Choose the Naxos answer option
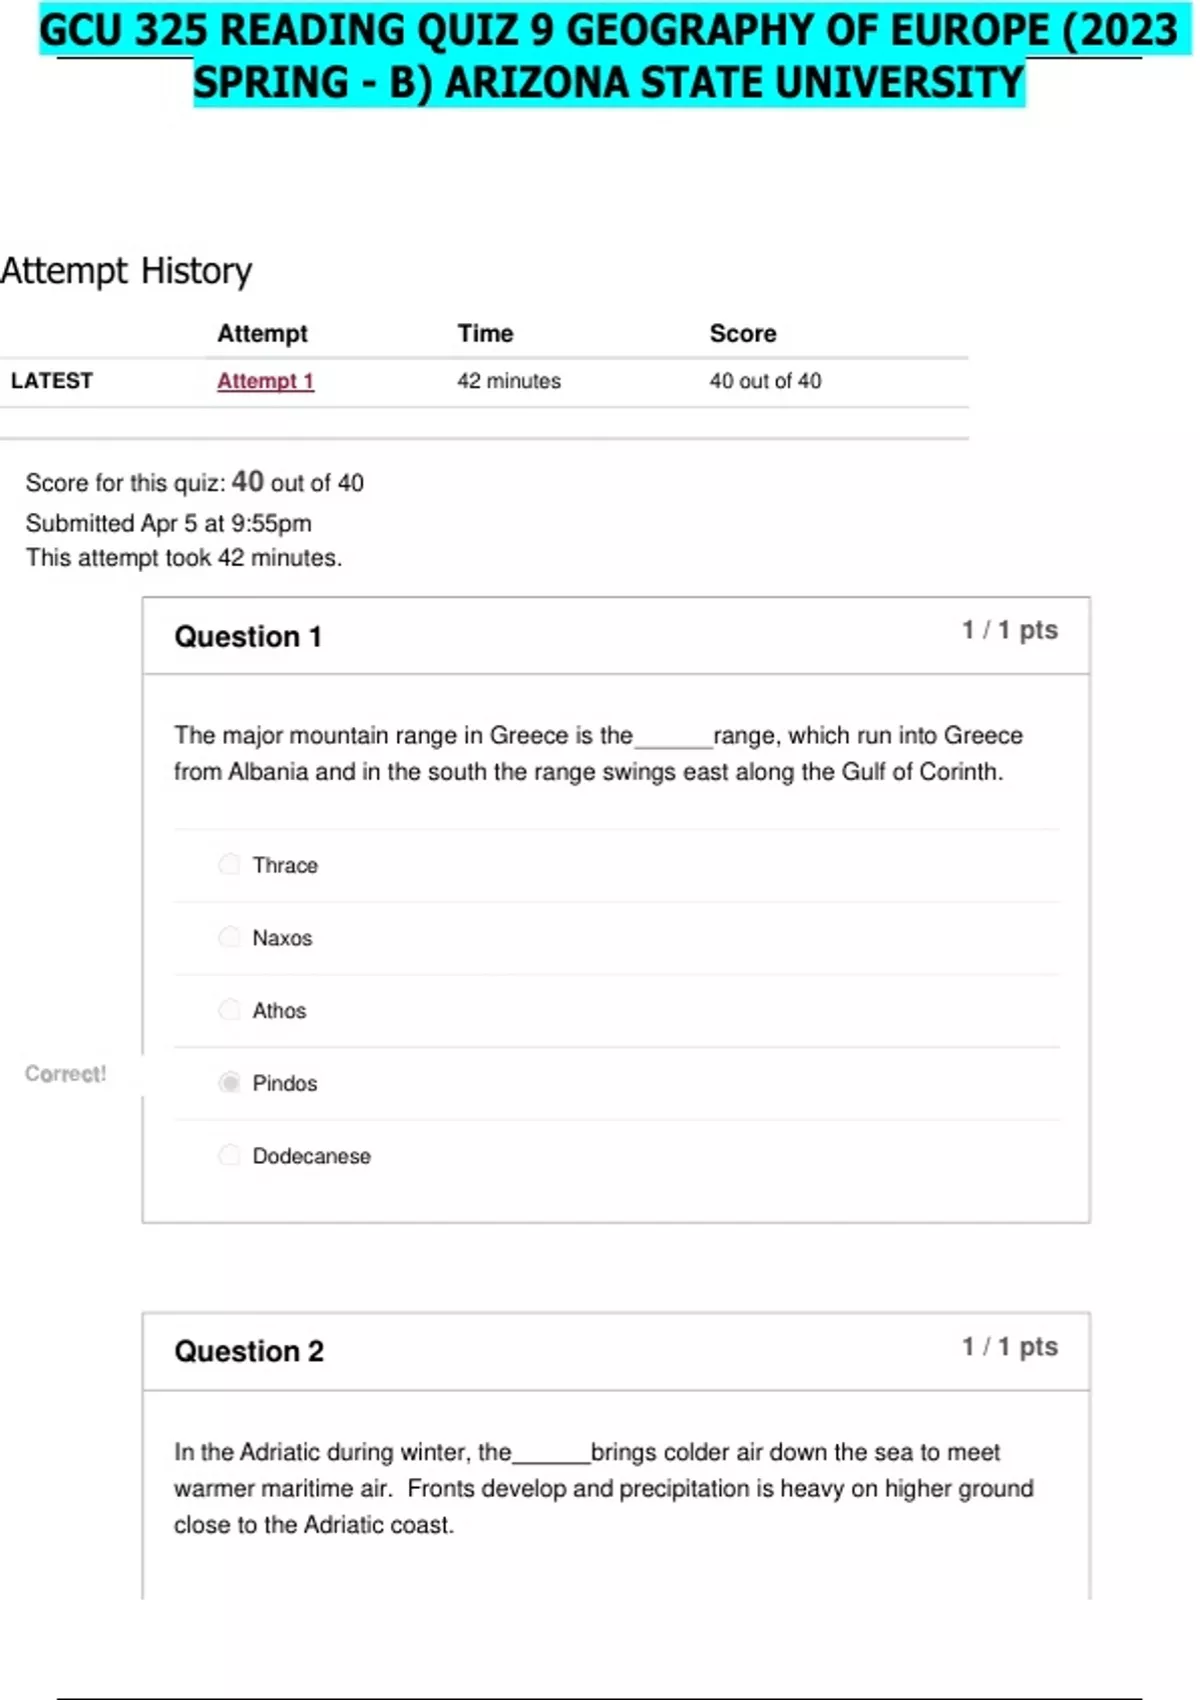The height and width of the screenshot is (1700, 1200). tap(230, 937)
